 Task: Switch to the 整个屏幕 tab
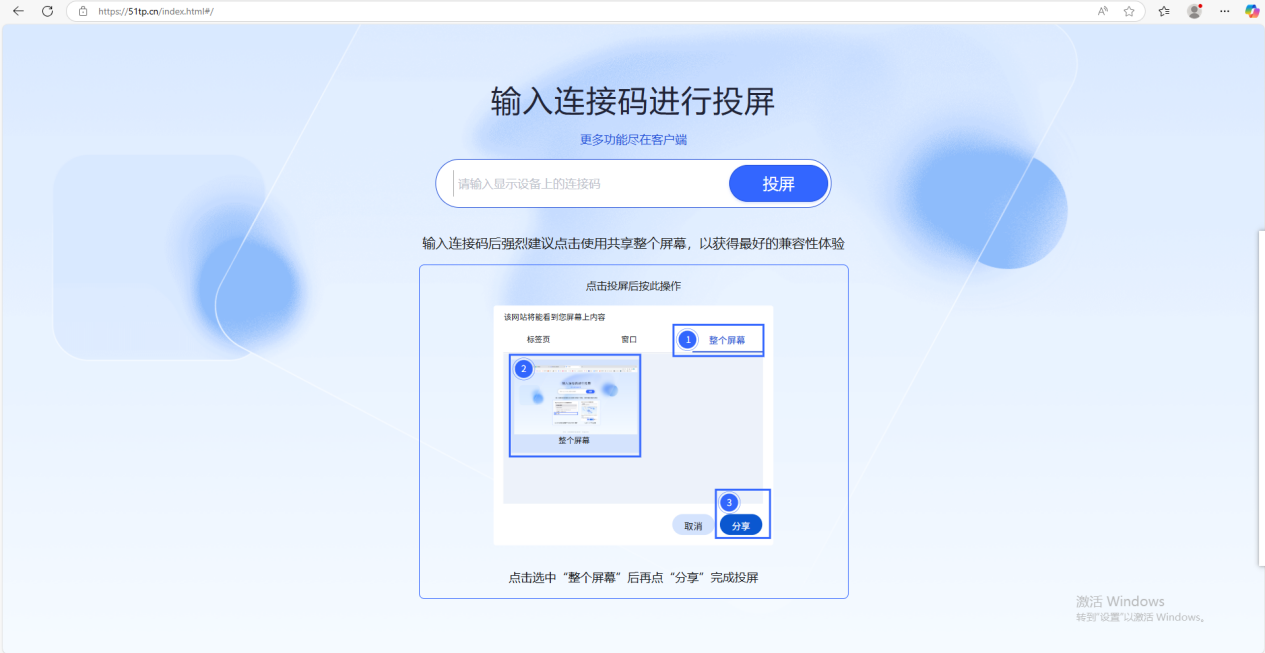[x=726, y=340]
